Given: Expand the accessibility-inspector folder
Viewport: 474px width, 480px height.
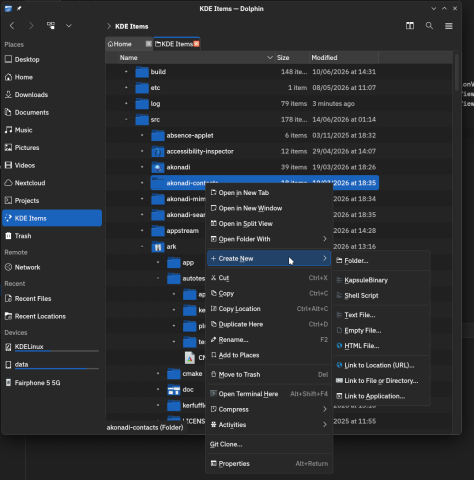Looking at the screenshot, I should tap(142, 151).
